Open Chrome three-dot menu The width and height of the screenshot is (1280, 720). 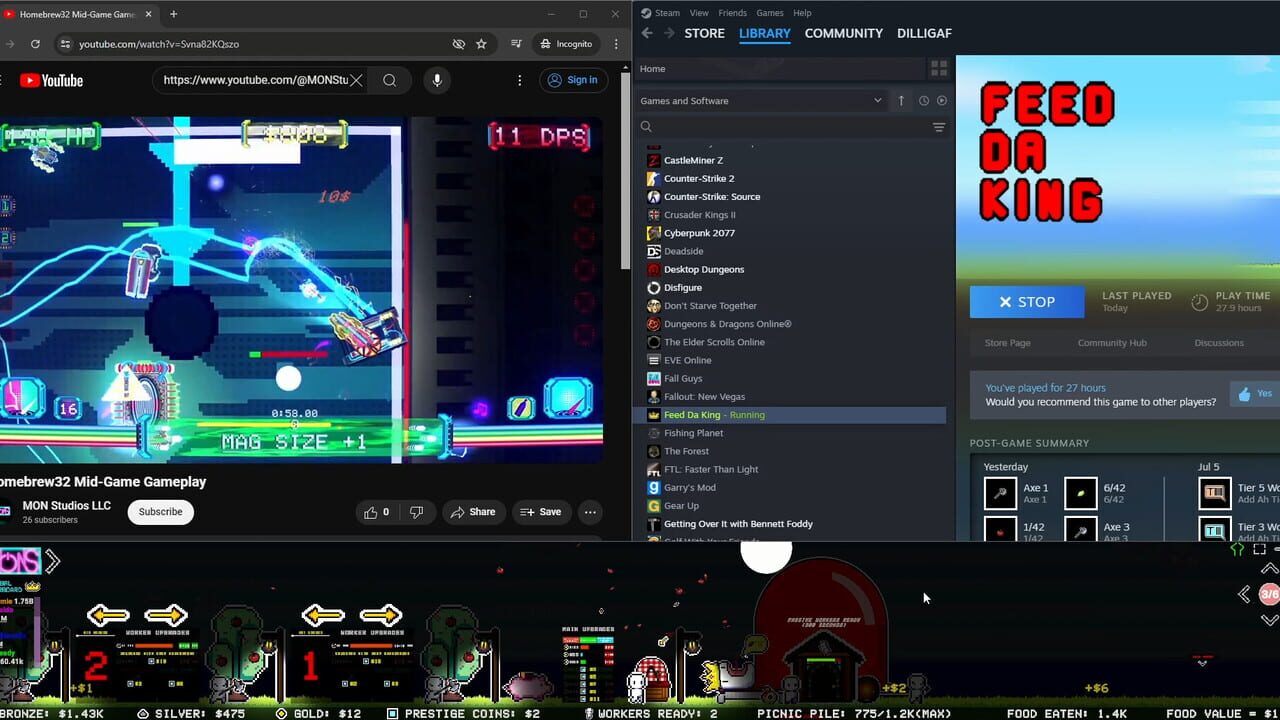click(x=616, y=44)
